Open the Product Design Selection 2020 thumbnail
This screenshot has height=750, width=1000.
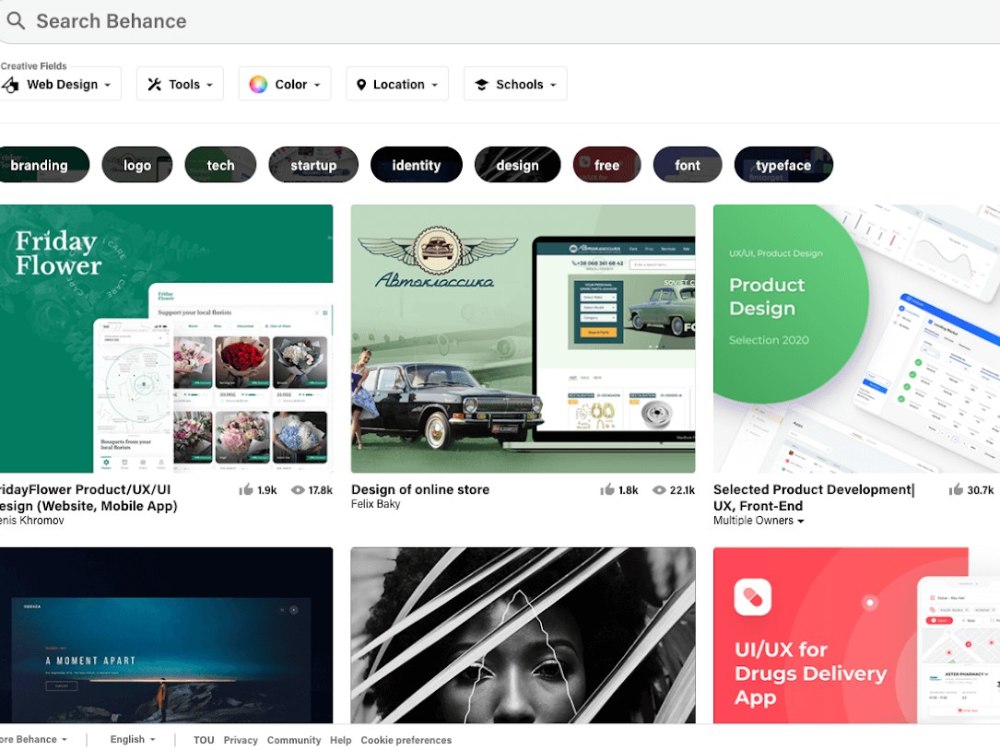click(857, 339)
